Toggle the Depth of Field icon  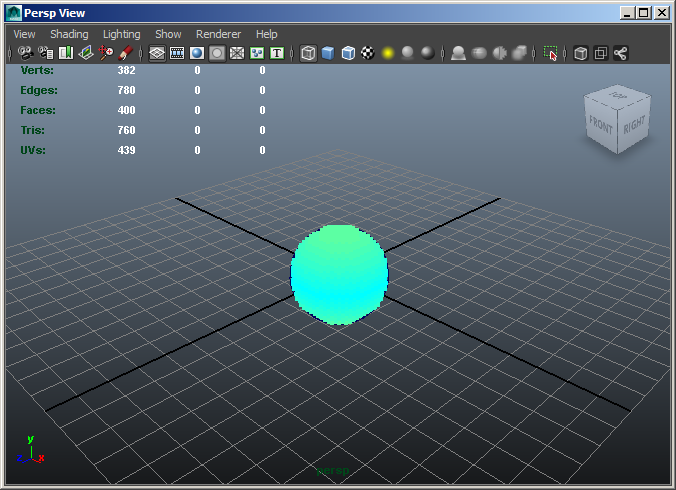(x=520, y=53)
